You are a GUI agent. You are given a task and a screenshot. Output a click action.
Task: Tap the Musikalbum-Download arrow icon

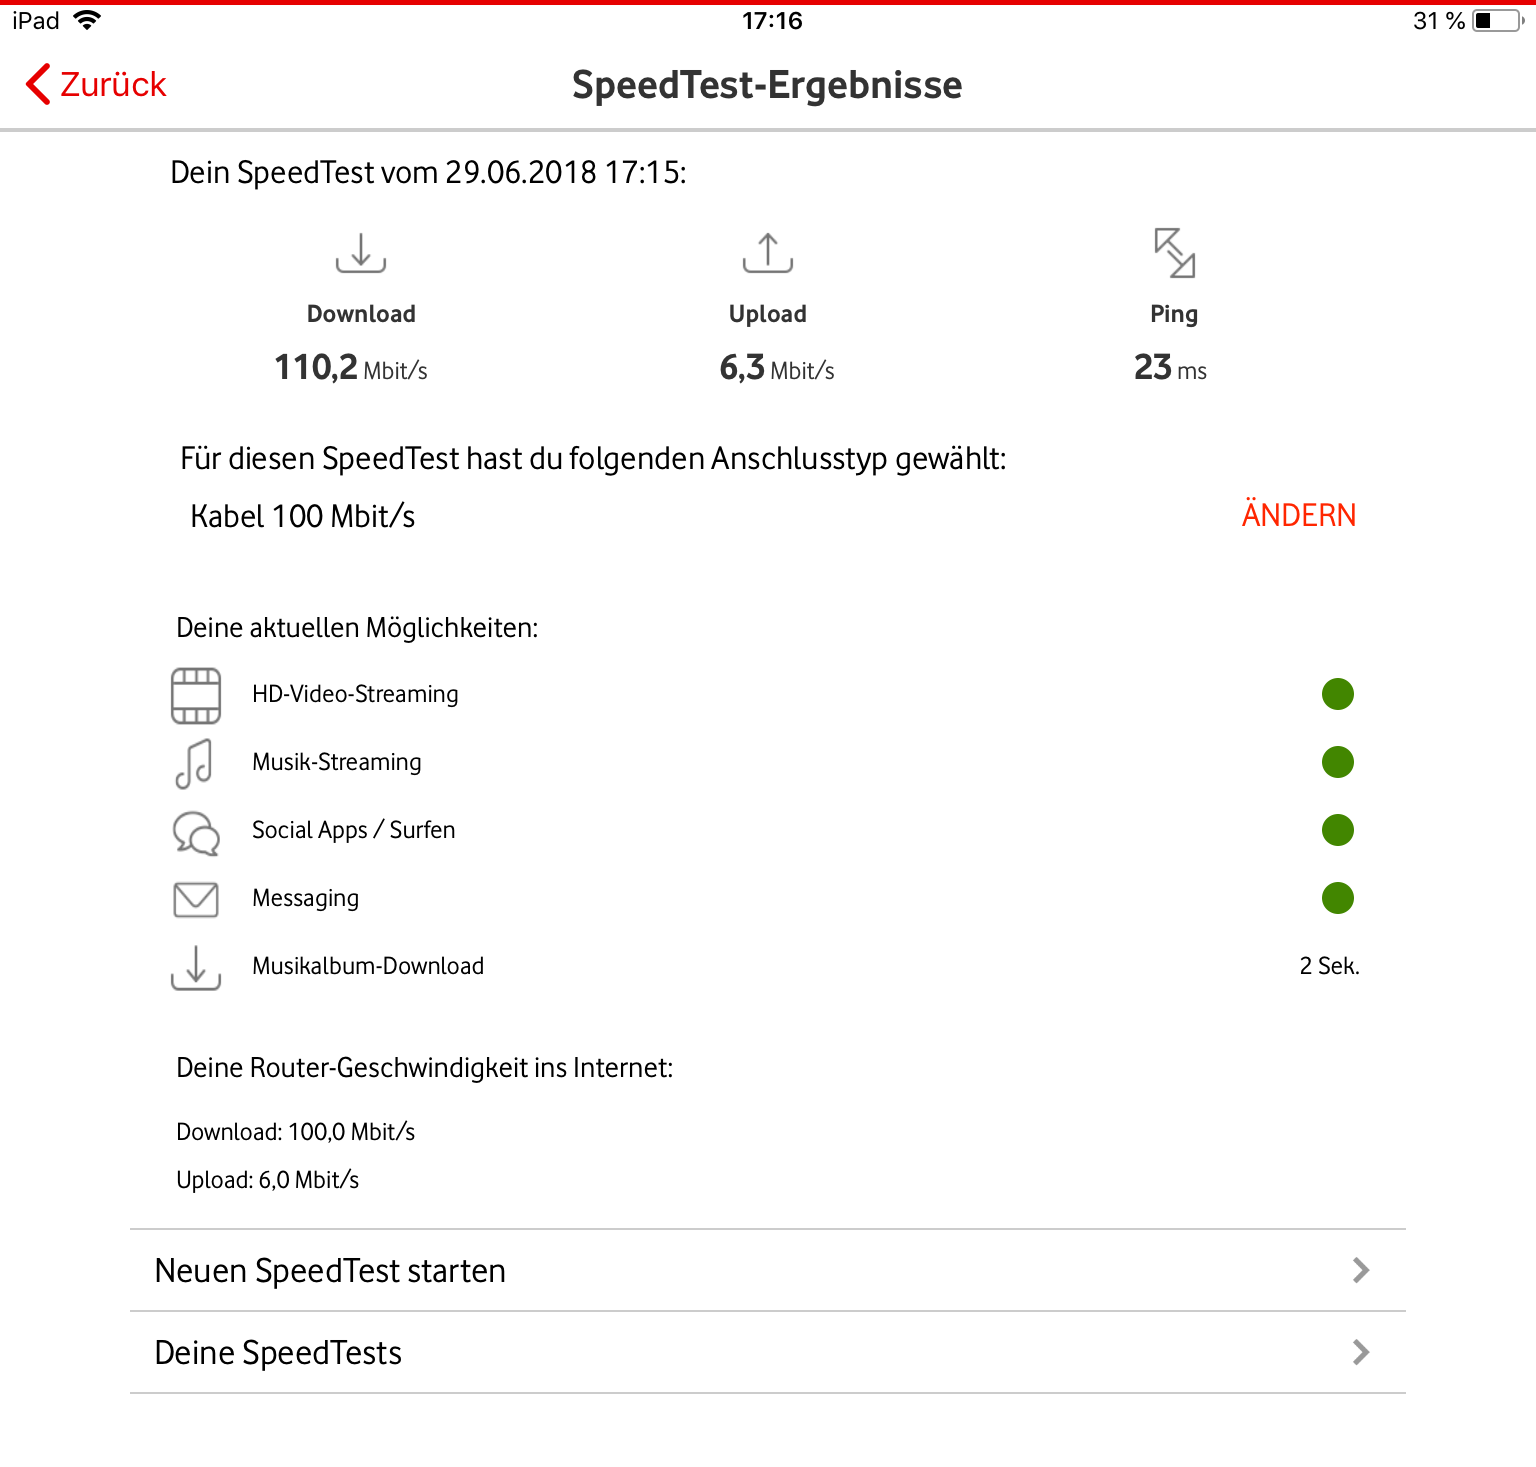click(x=196, y=968)
